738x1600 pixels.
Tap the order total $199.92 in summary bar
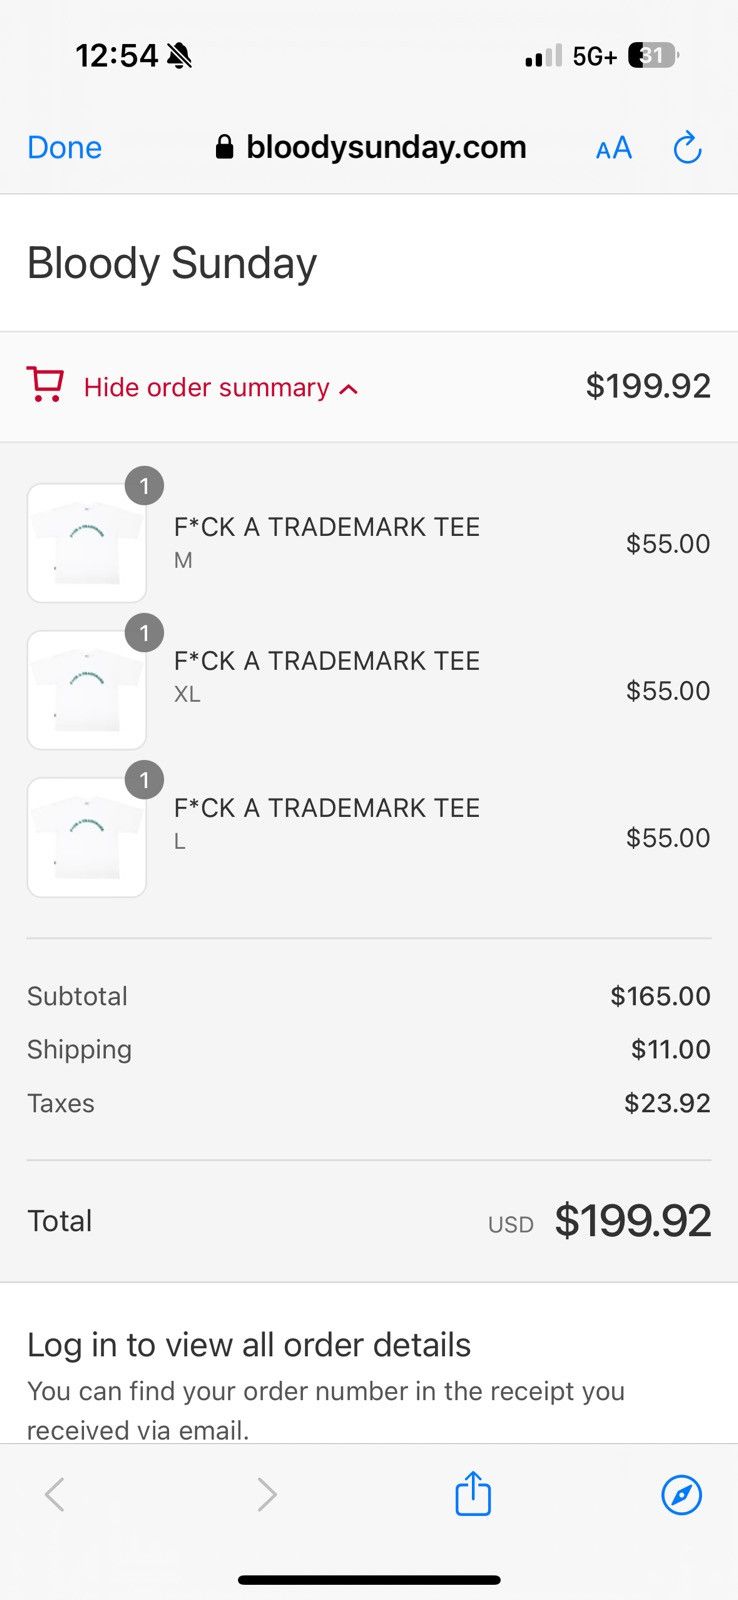tap(648, 386)
